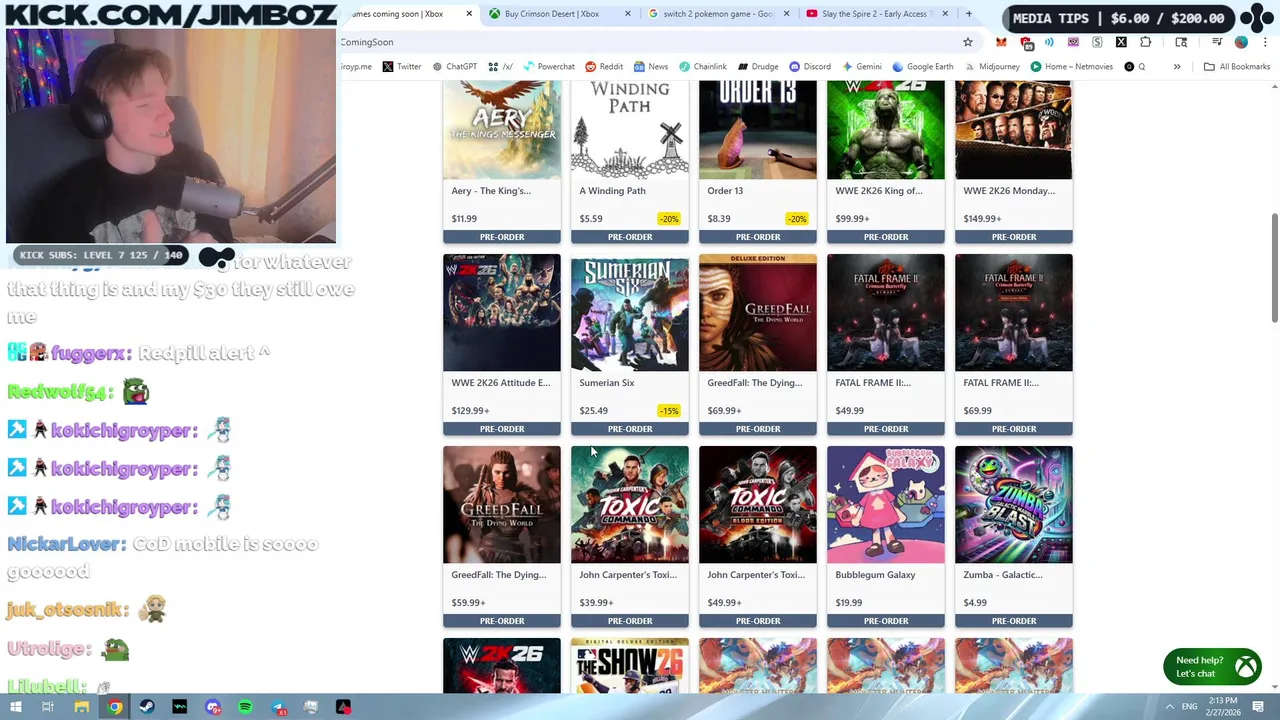Click the -20% badge on Order 13
This screenshot has width=1280, height=720.
(796, 218)
